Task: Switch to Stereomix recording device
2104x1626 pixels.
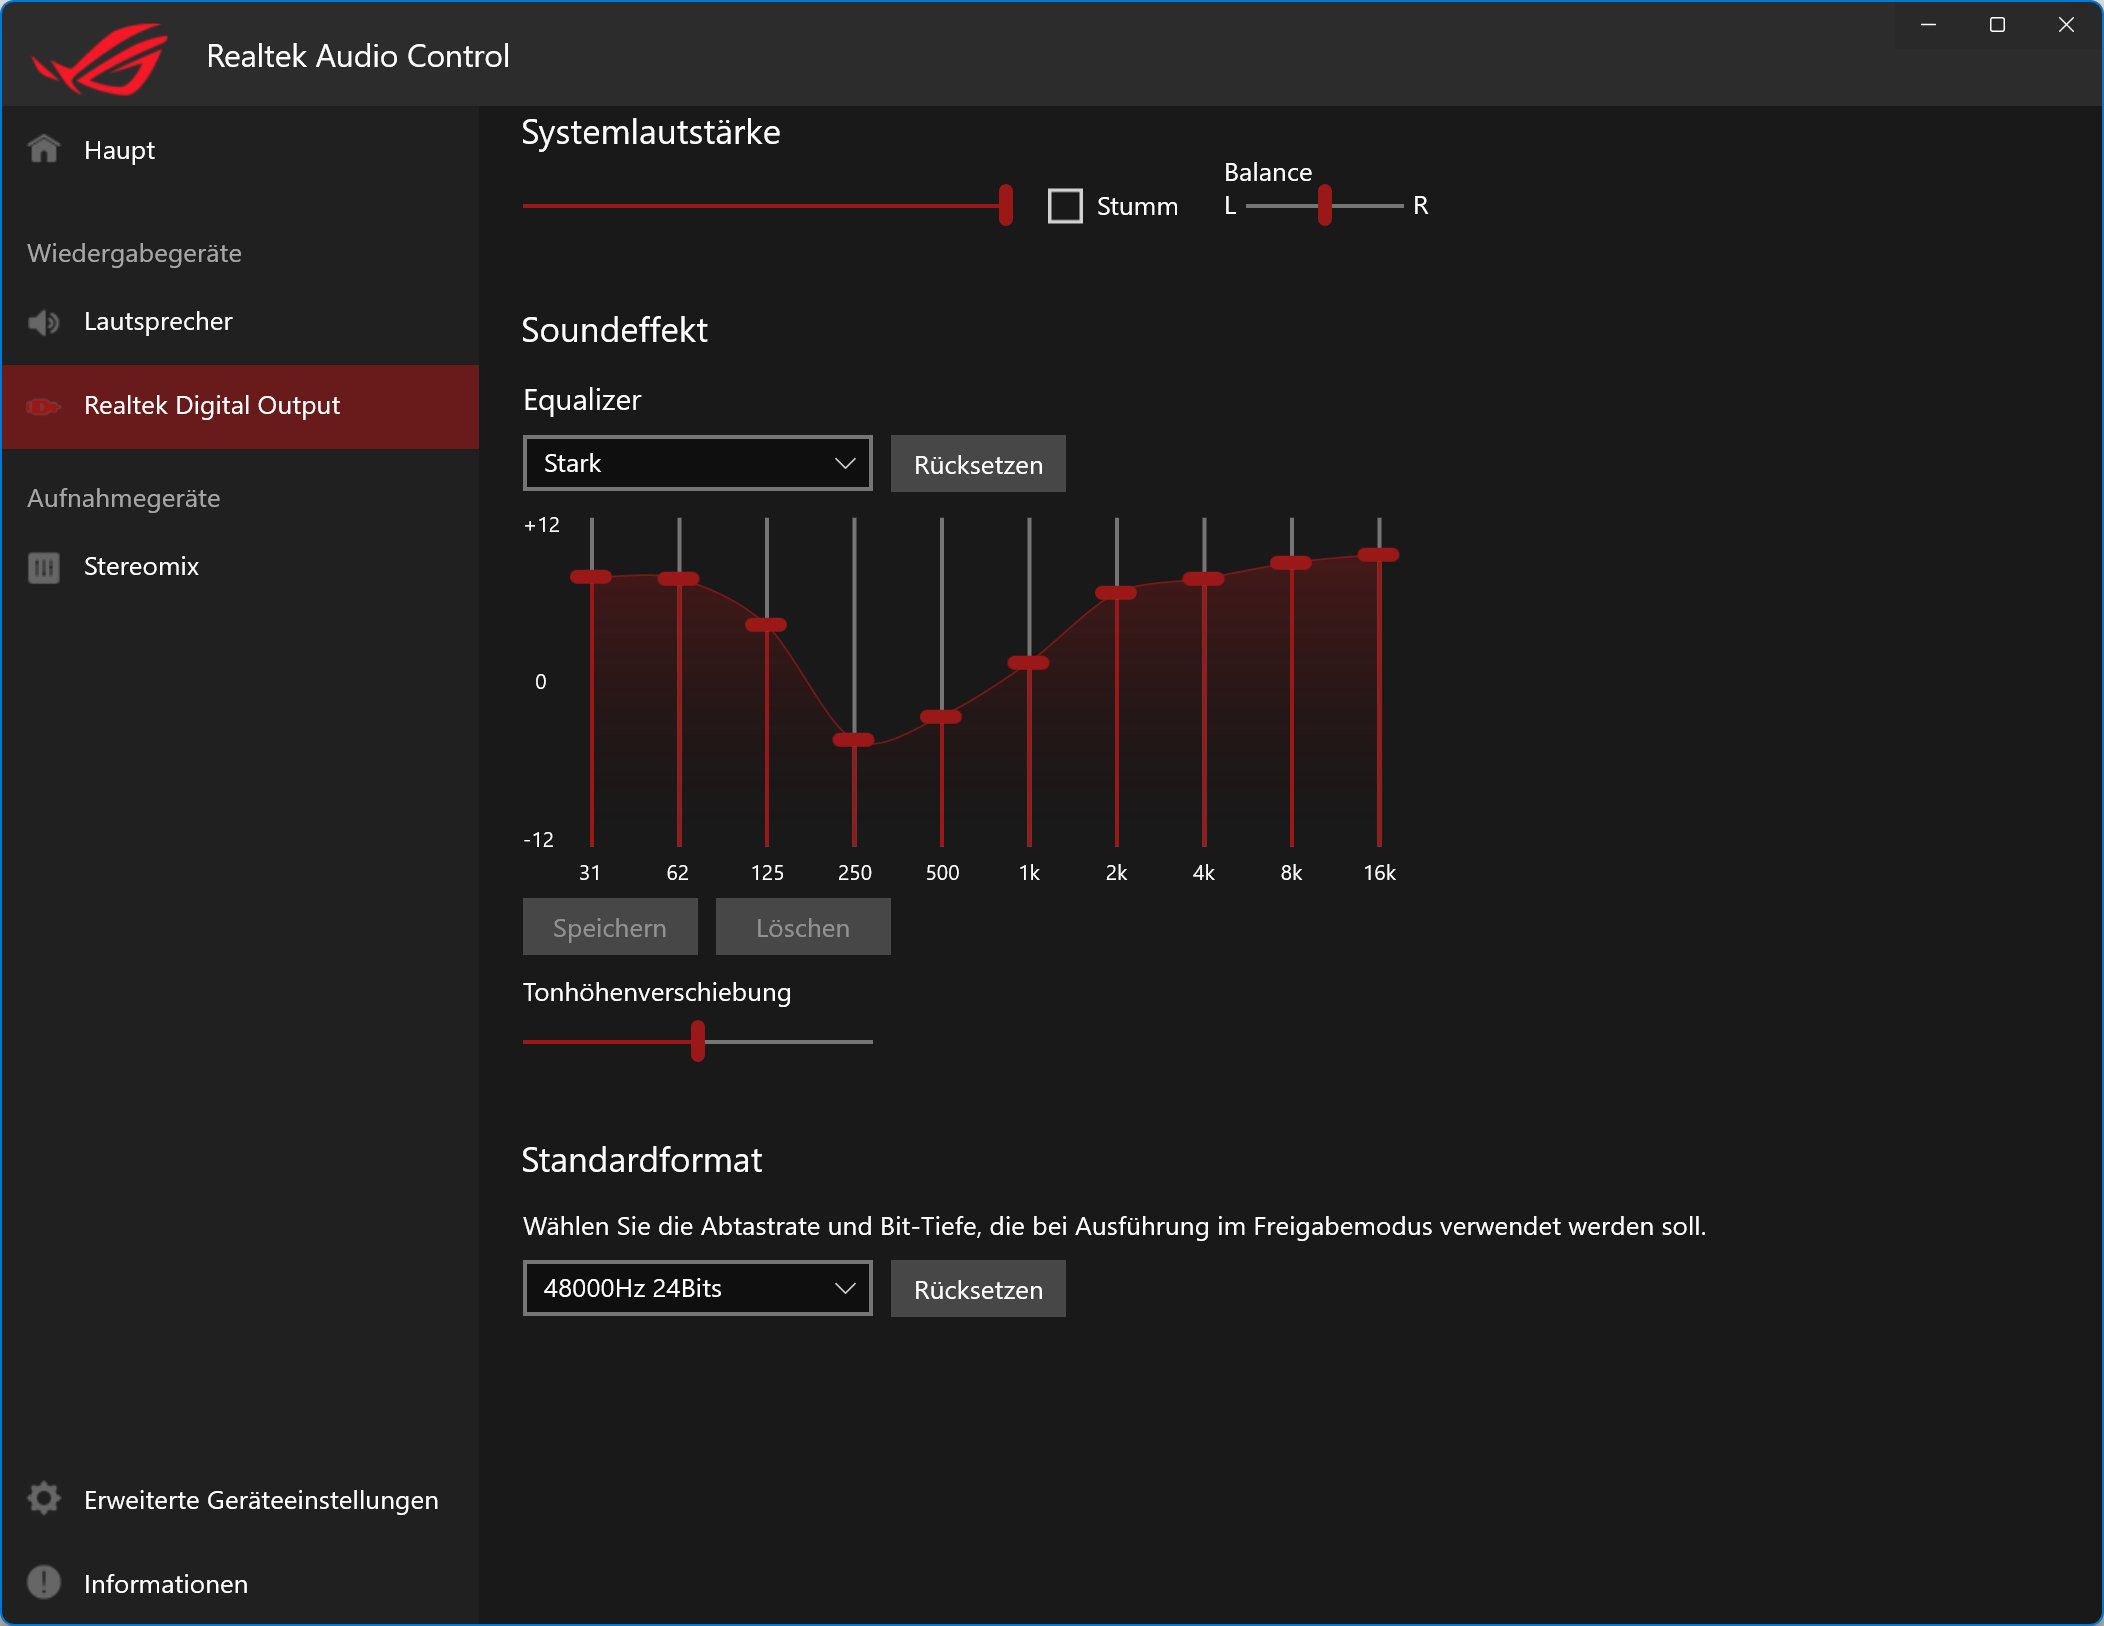Action: [141, 567]
